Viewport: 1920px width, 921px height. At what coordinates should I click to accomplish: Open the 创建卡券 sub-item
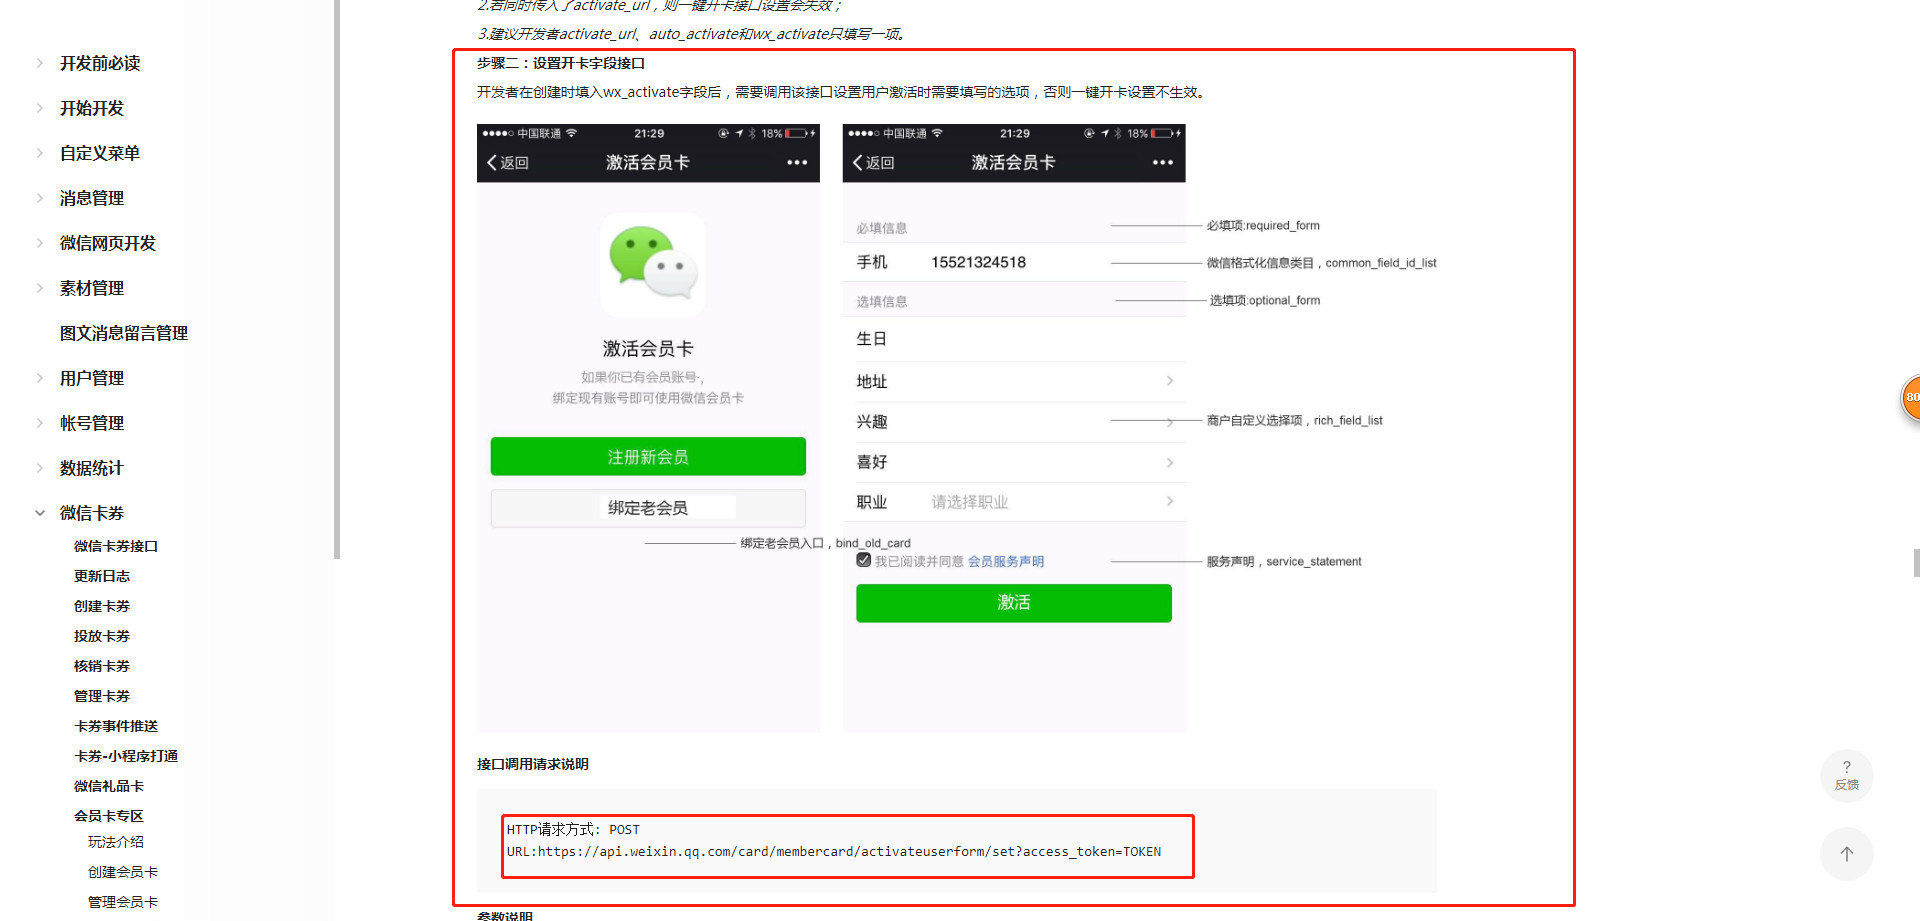102,606
